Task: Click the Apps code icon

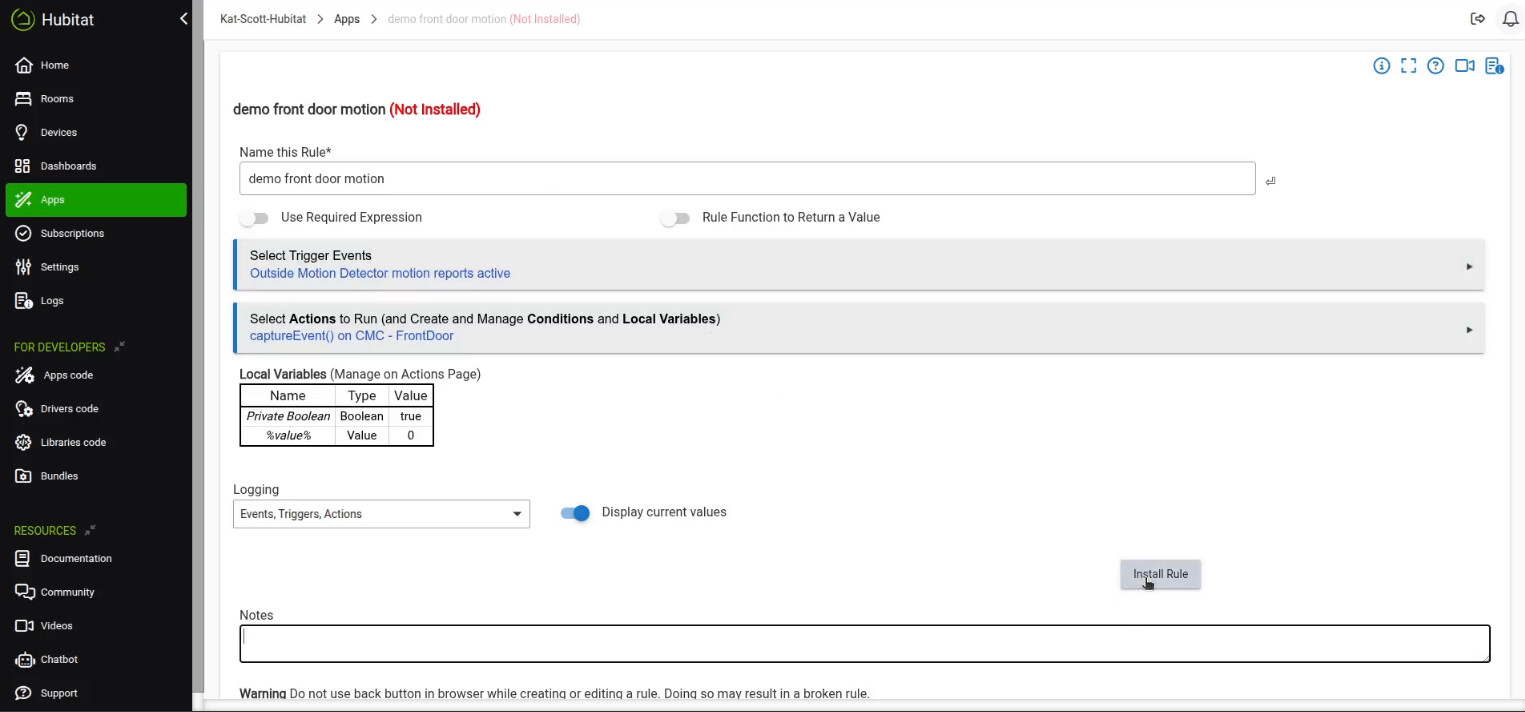Action: coord(23,375)
